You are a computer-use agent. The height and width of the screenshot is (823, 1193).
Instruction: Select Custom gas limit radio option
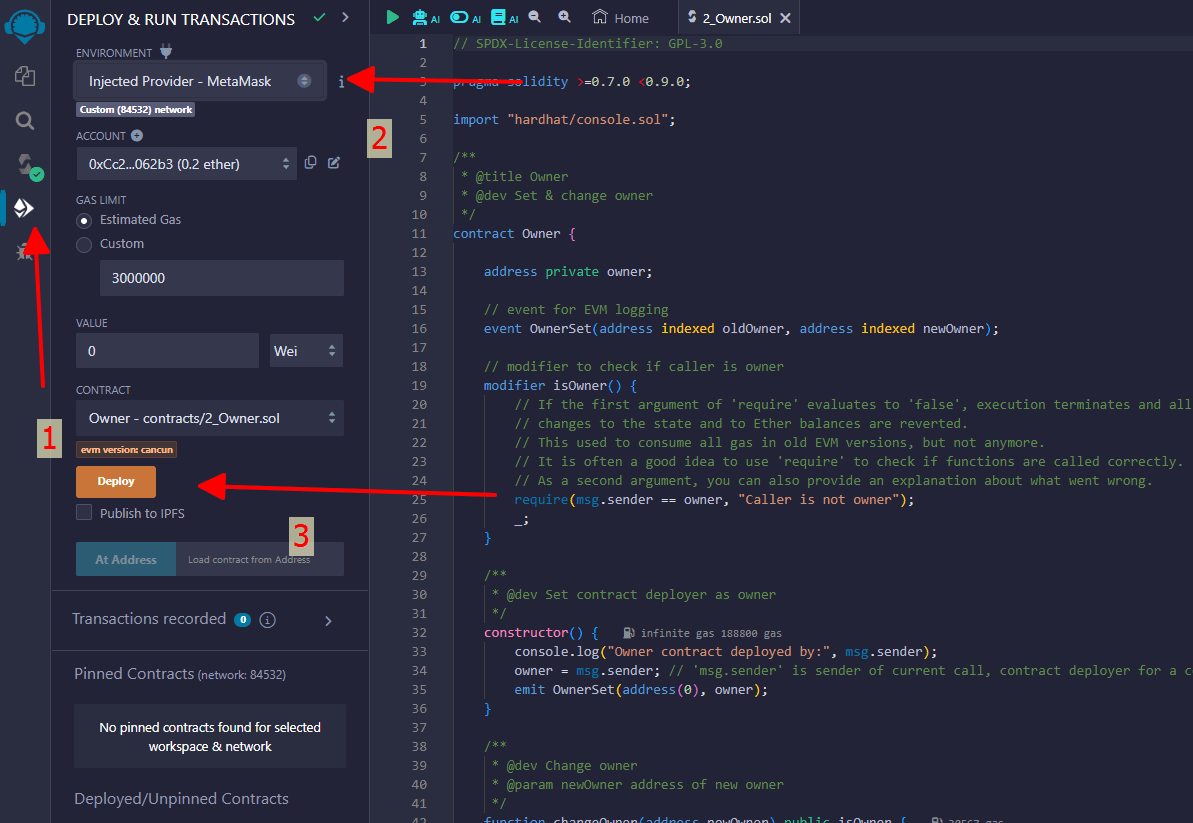click(84, 244)
